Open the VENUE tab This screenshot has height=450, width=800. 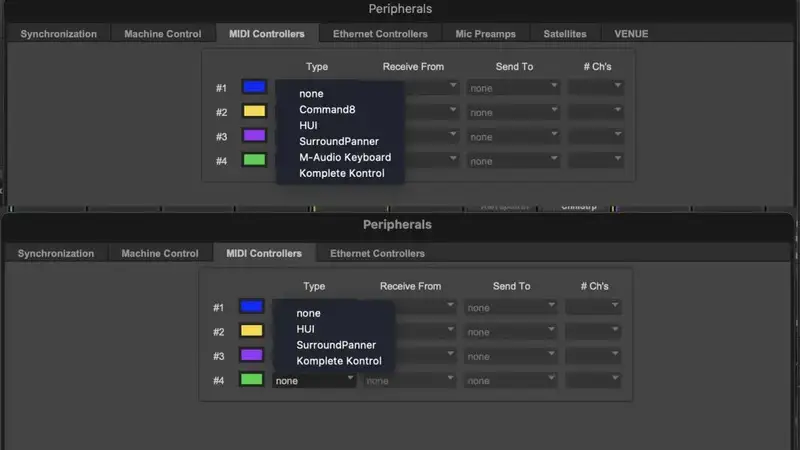coord(631,34)
